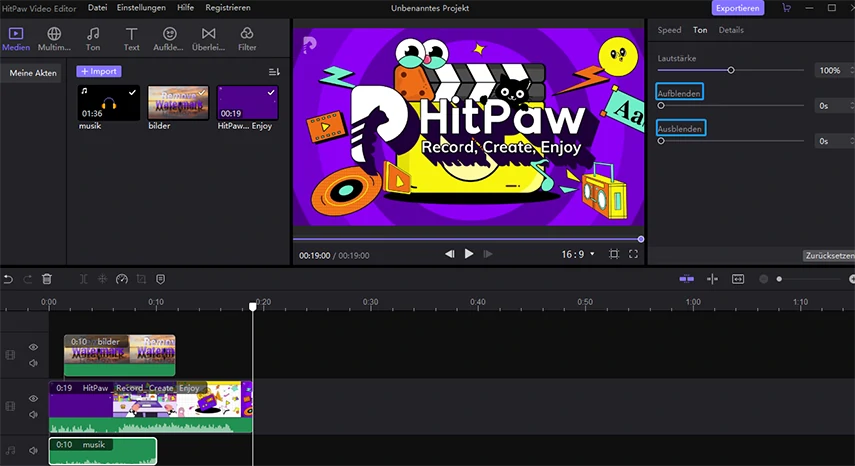Image resolution: width=855 pixels, height=466 pixels.
Task: Click the Exportieren button
Action: click(x=738, y=8)
